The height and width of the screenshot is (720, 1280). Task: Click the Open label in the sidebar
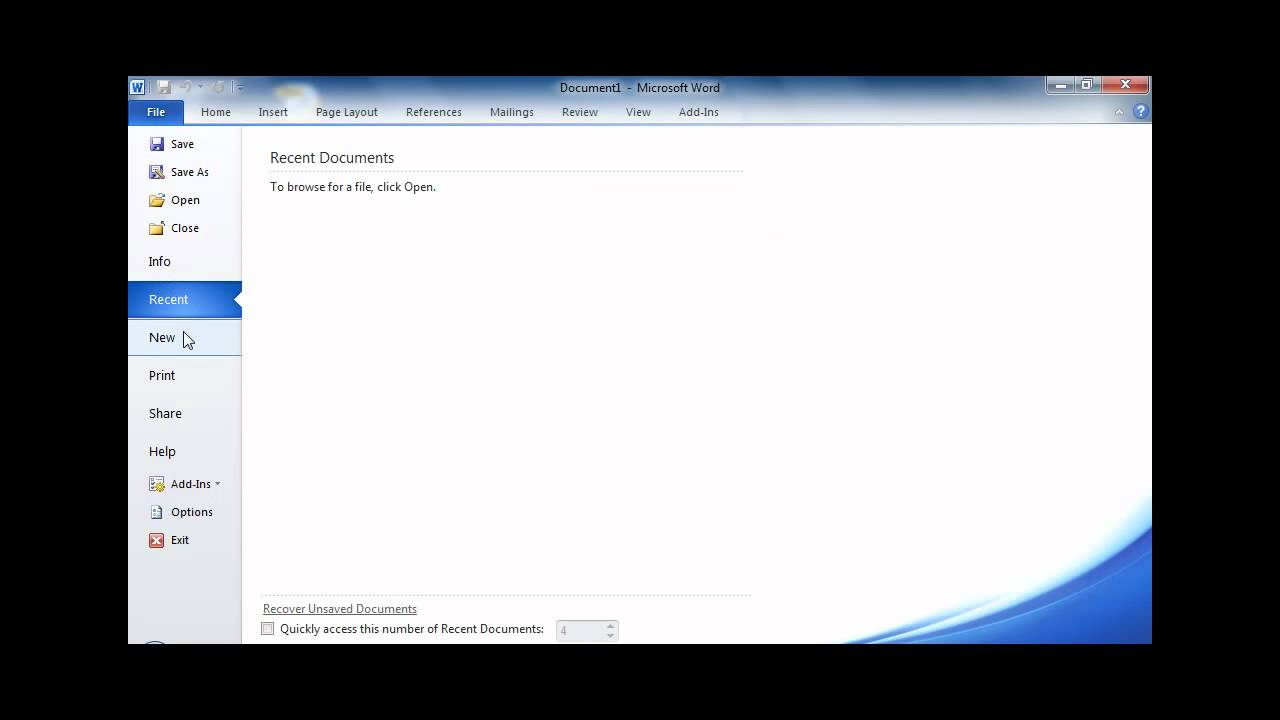(185, 200)
